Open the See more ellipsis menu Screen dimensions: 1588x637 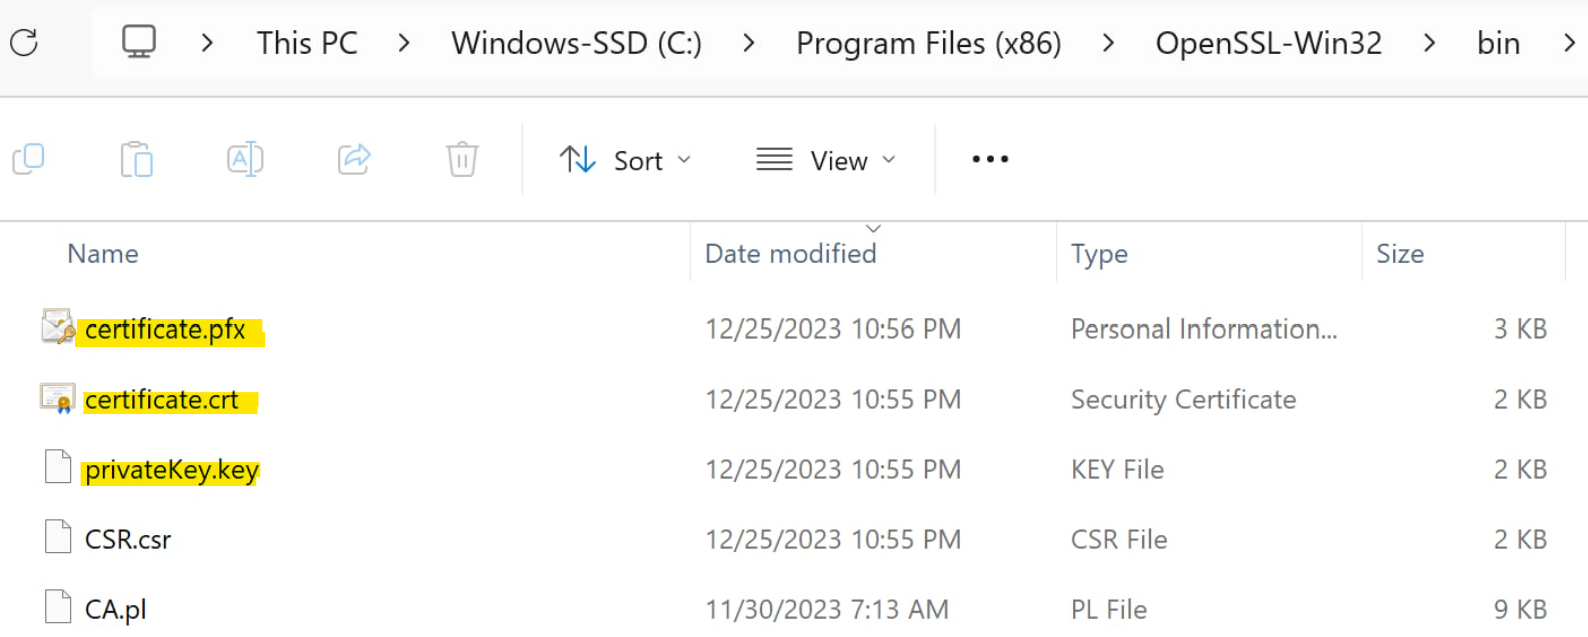[988, 159]
